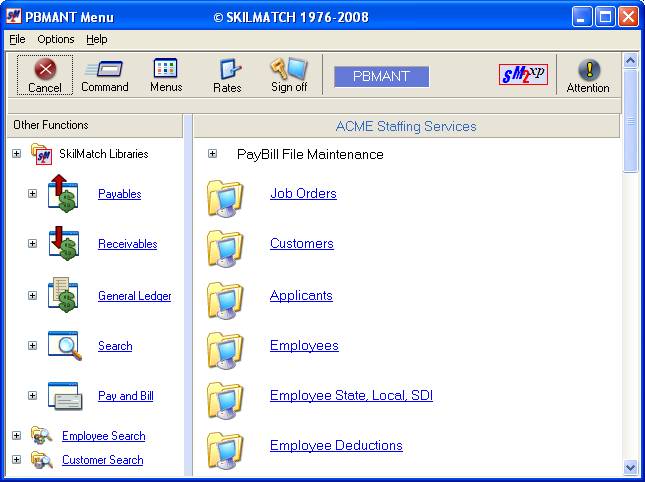Screen dimensions: 645x482
Task: Open the Employees link
Action: [304, 345]
